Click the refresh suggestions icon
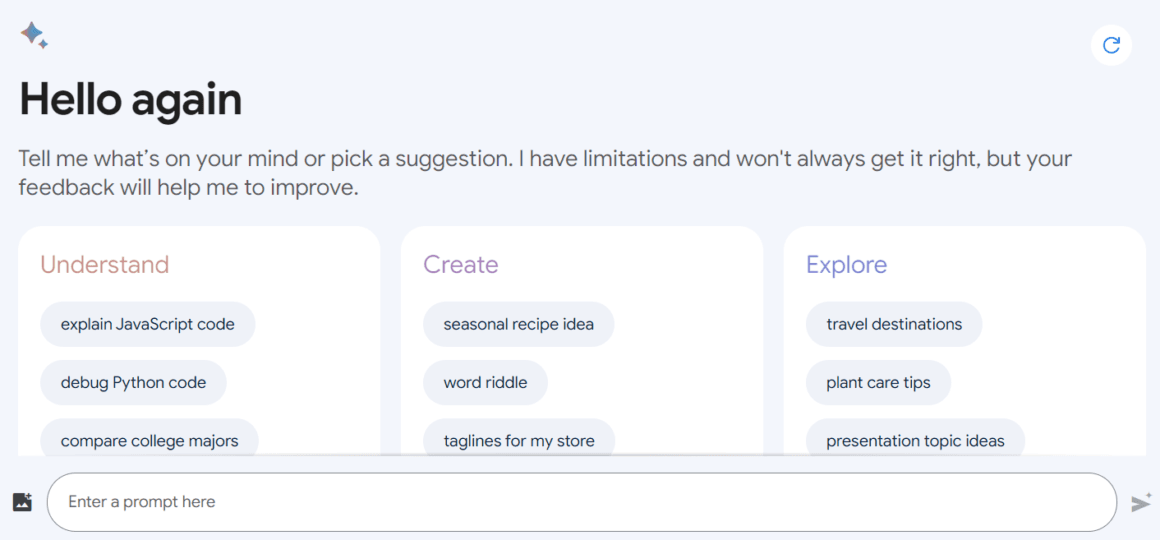This screenshot has width=1160, height=540. 1111,46
